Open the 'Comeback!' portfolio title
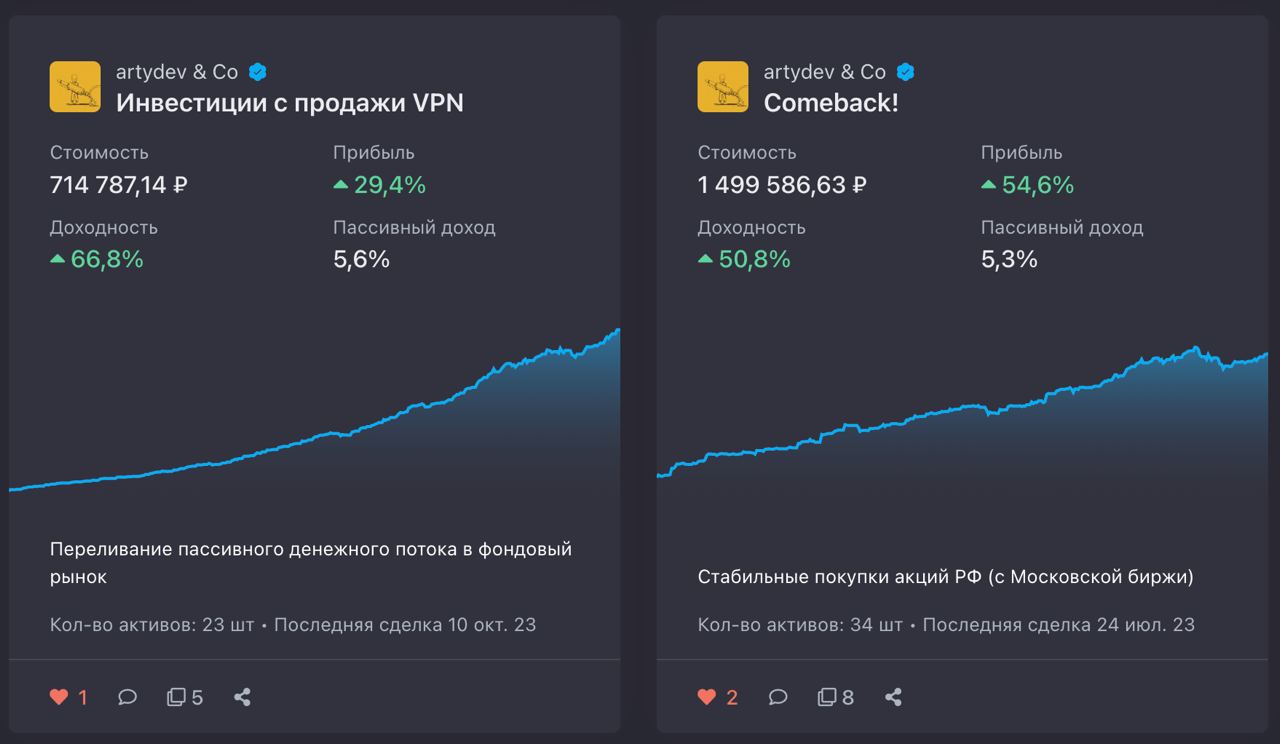 coord(831,102)
